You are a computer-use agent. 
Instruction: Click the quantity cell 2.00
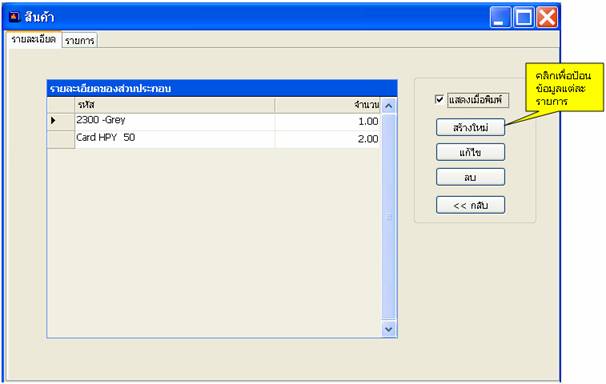click(x=328, y=139)
